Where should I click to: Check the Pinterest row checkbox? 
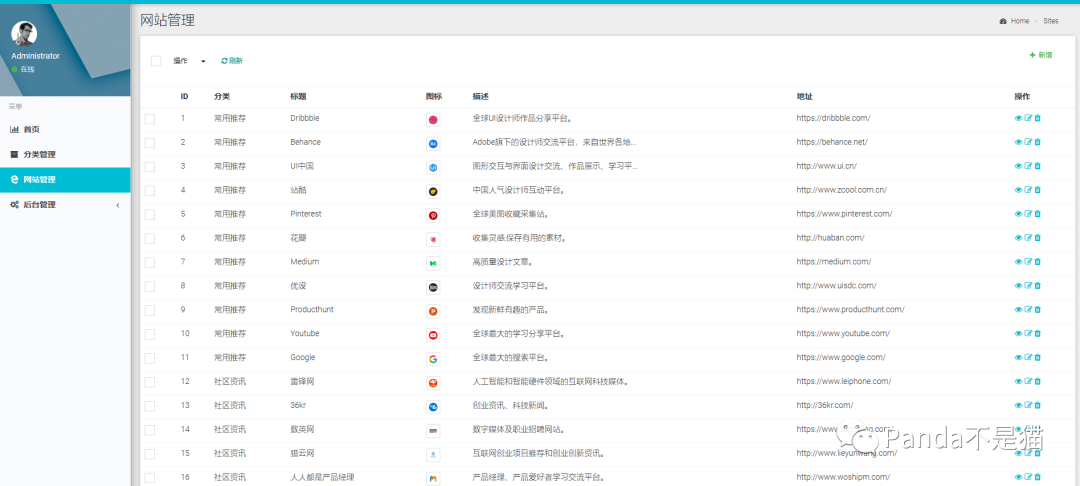tap(149, 215)
